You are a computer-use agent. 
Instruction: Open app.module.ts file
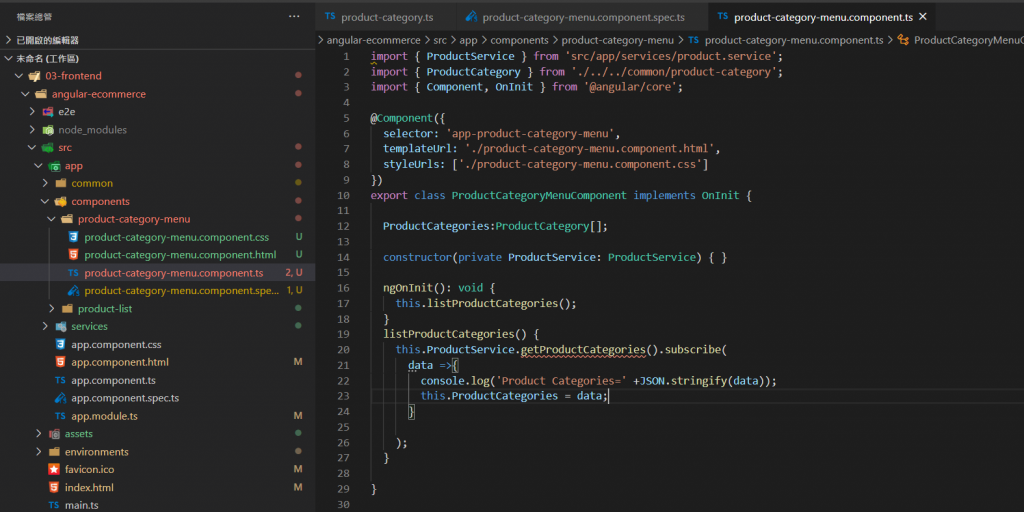click(104, 416)
